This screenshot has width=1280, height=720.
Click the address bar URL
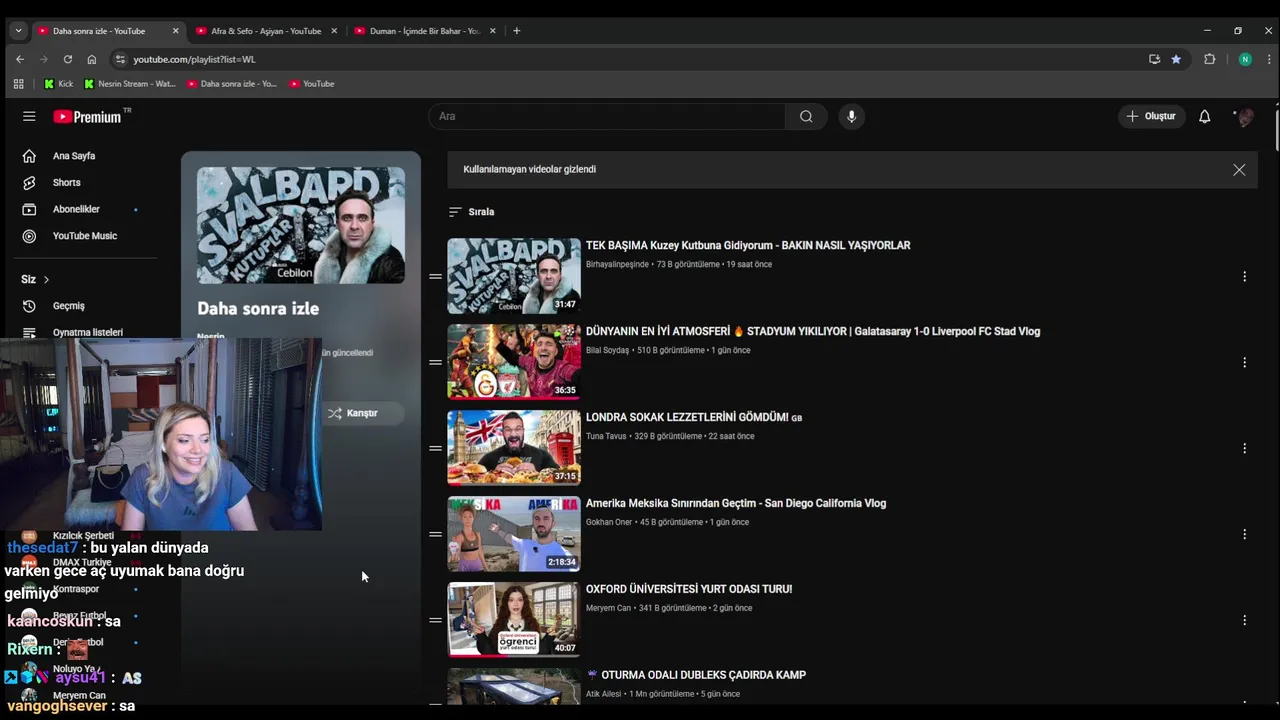tap(194, 60)
